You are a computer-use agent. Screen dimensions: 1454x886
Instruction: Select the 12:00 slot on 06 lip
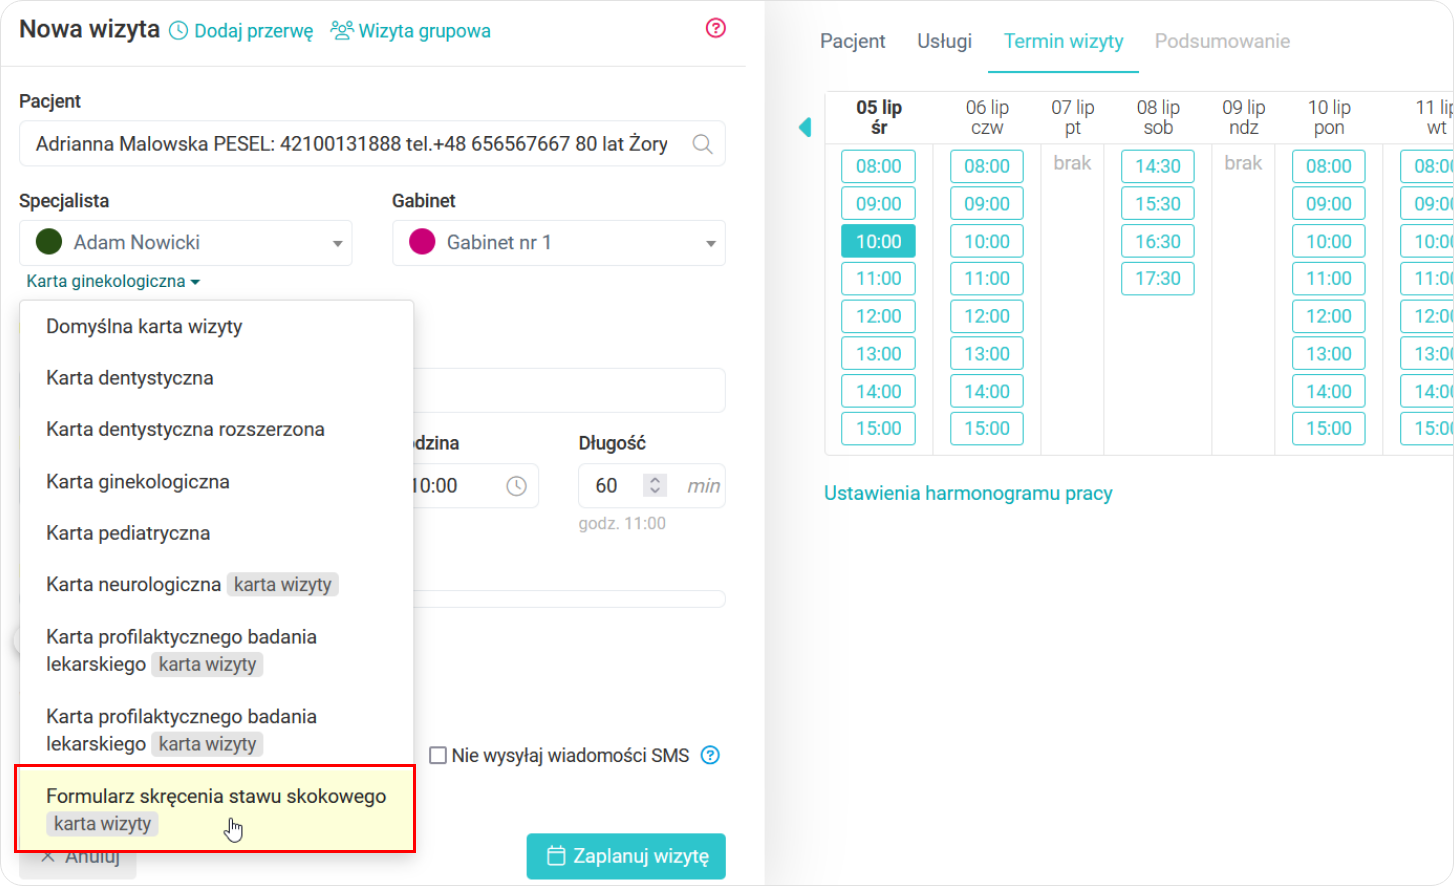click(x=987, y=316)
